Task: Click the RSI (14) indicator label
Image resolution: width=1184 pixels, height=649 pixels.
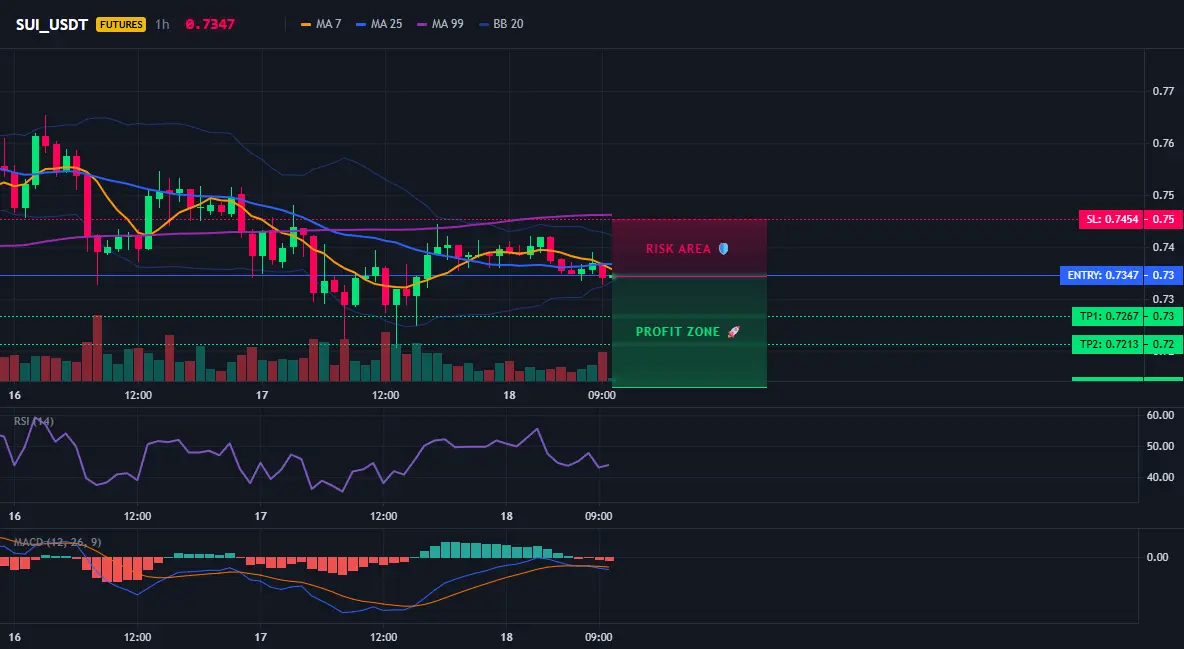Action: [x=34, y=421]
